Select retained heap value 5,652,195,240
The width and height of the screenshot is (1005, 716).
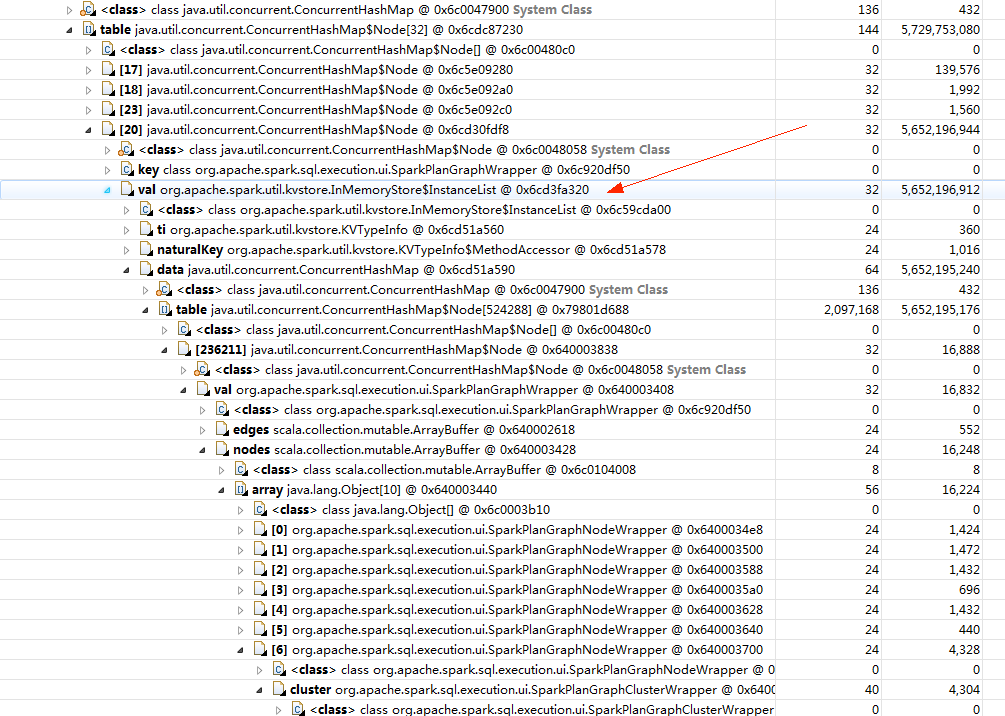(940, 269)
